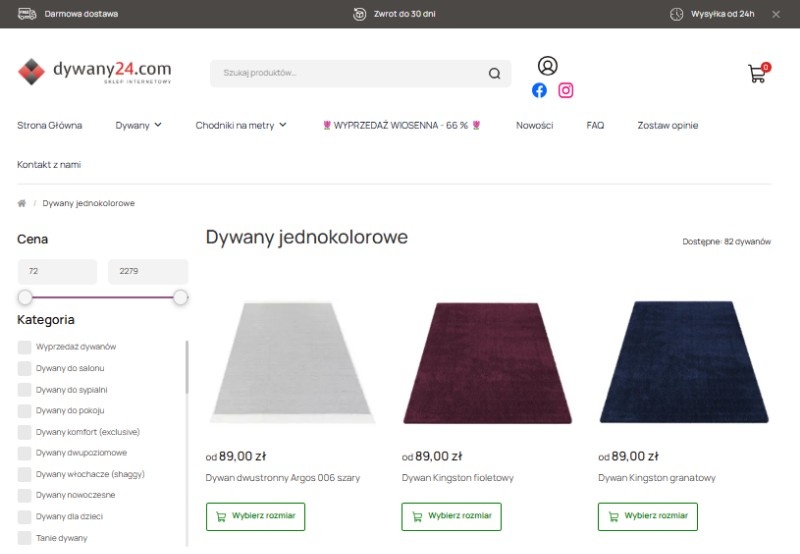Click the free delivery truck icon
The image size is (800, 554).
[x=27, y=14]
